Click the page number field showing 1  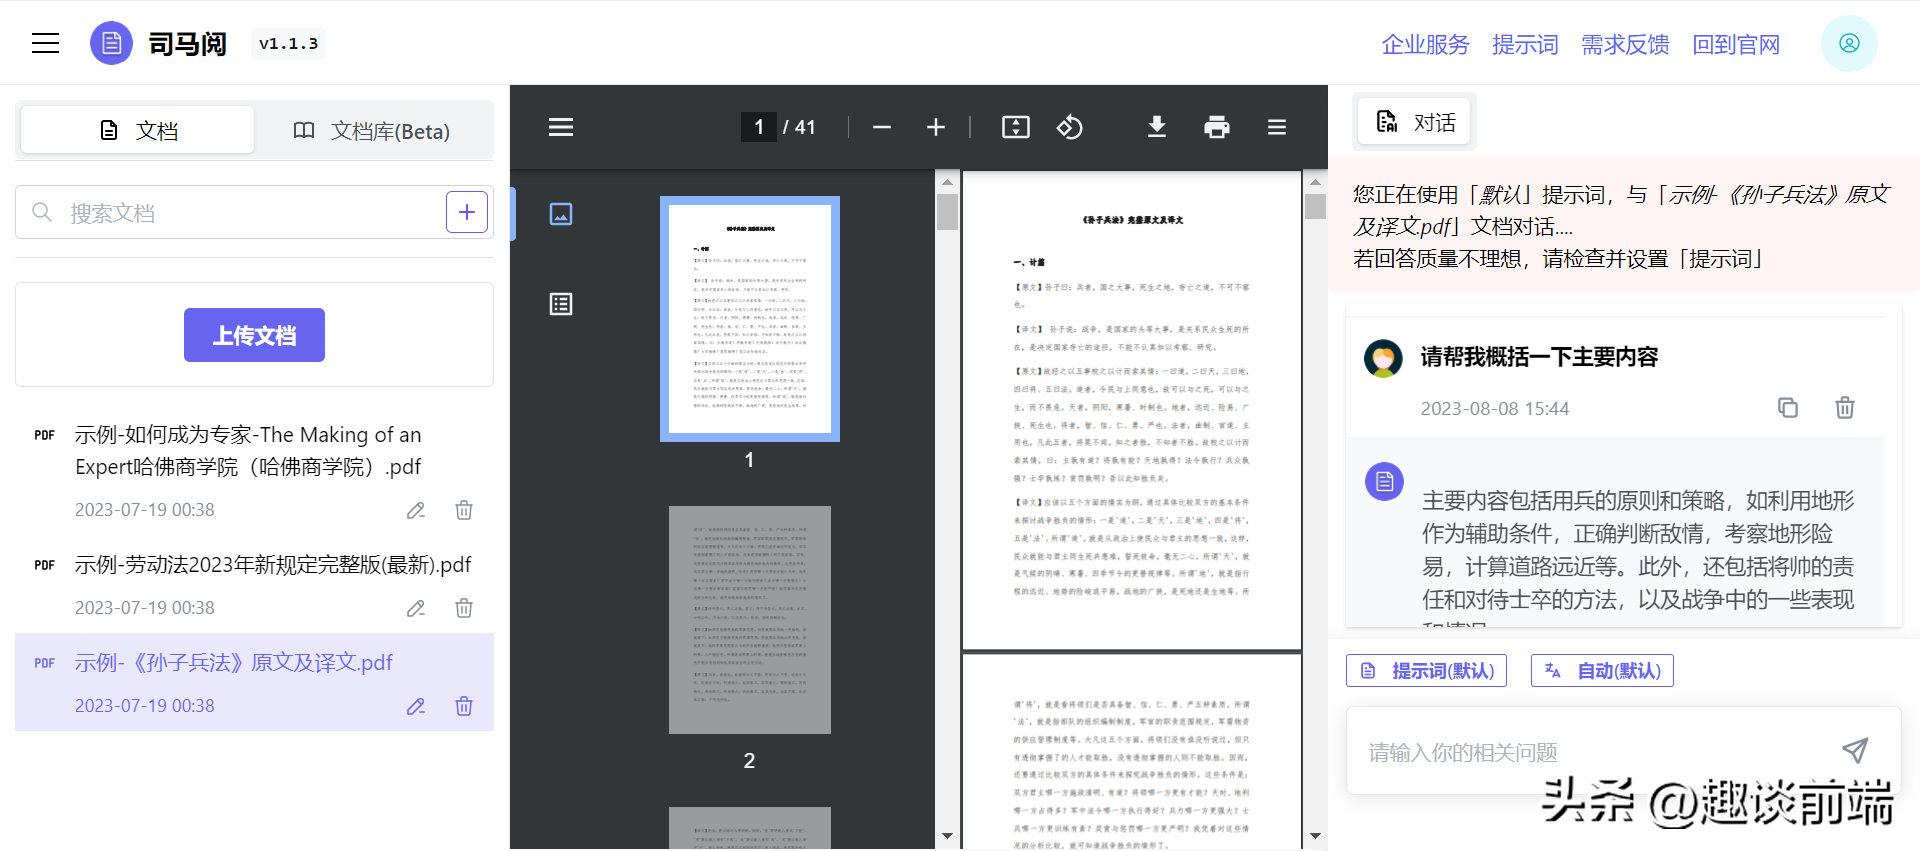[758, 127]
